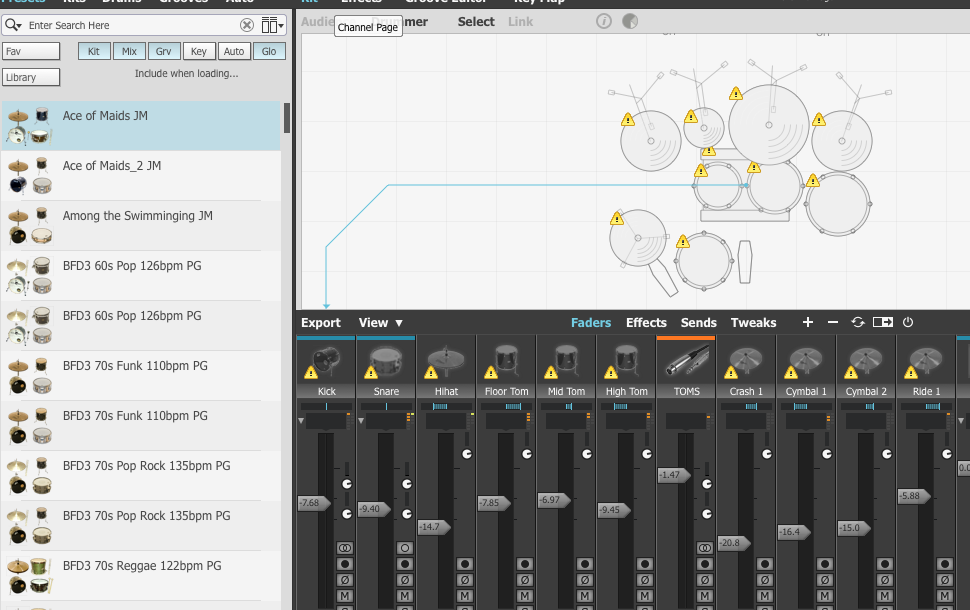This screenshot has height=610, width=970.
Task: Invert phase on the Snare channel
Action: click(x=405, y=580)
